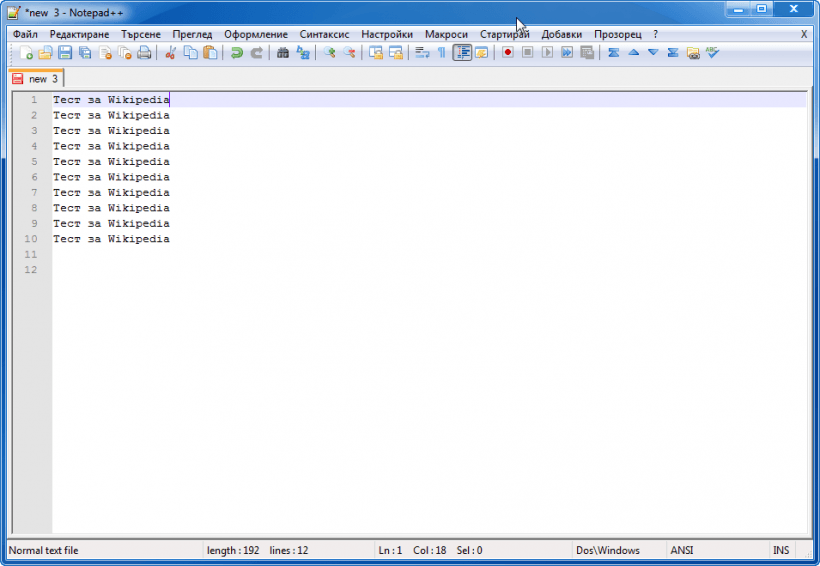
Task: Run the ABC spell check icon
Action: [713, 52]
